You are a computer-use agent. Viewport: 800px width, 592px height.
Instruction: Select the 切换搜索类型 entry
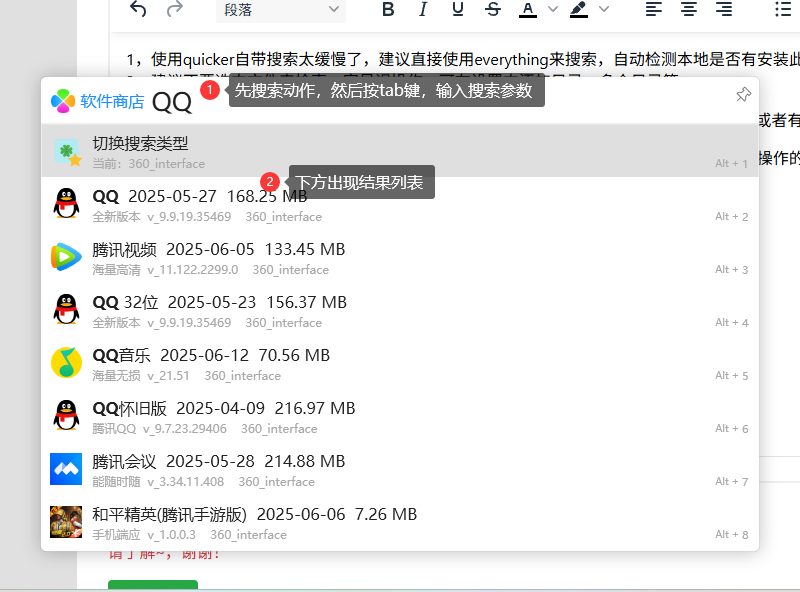[400, 151]
